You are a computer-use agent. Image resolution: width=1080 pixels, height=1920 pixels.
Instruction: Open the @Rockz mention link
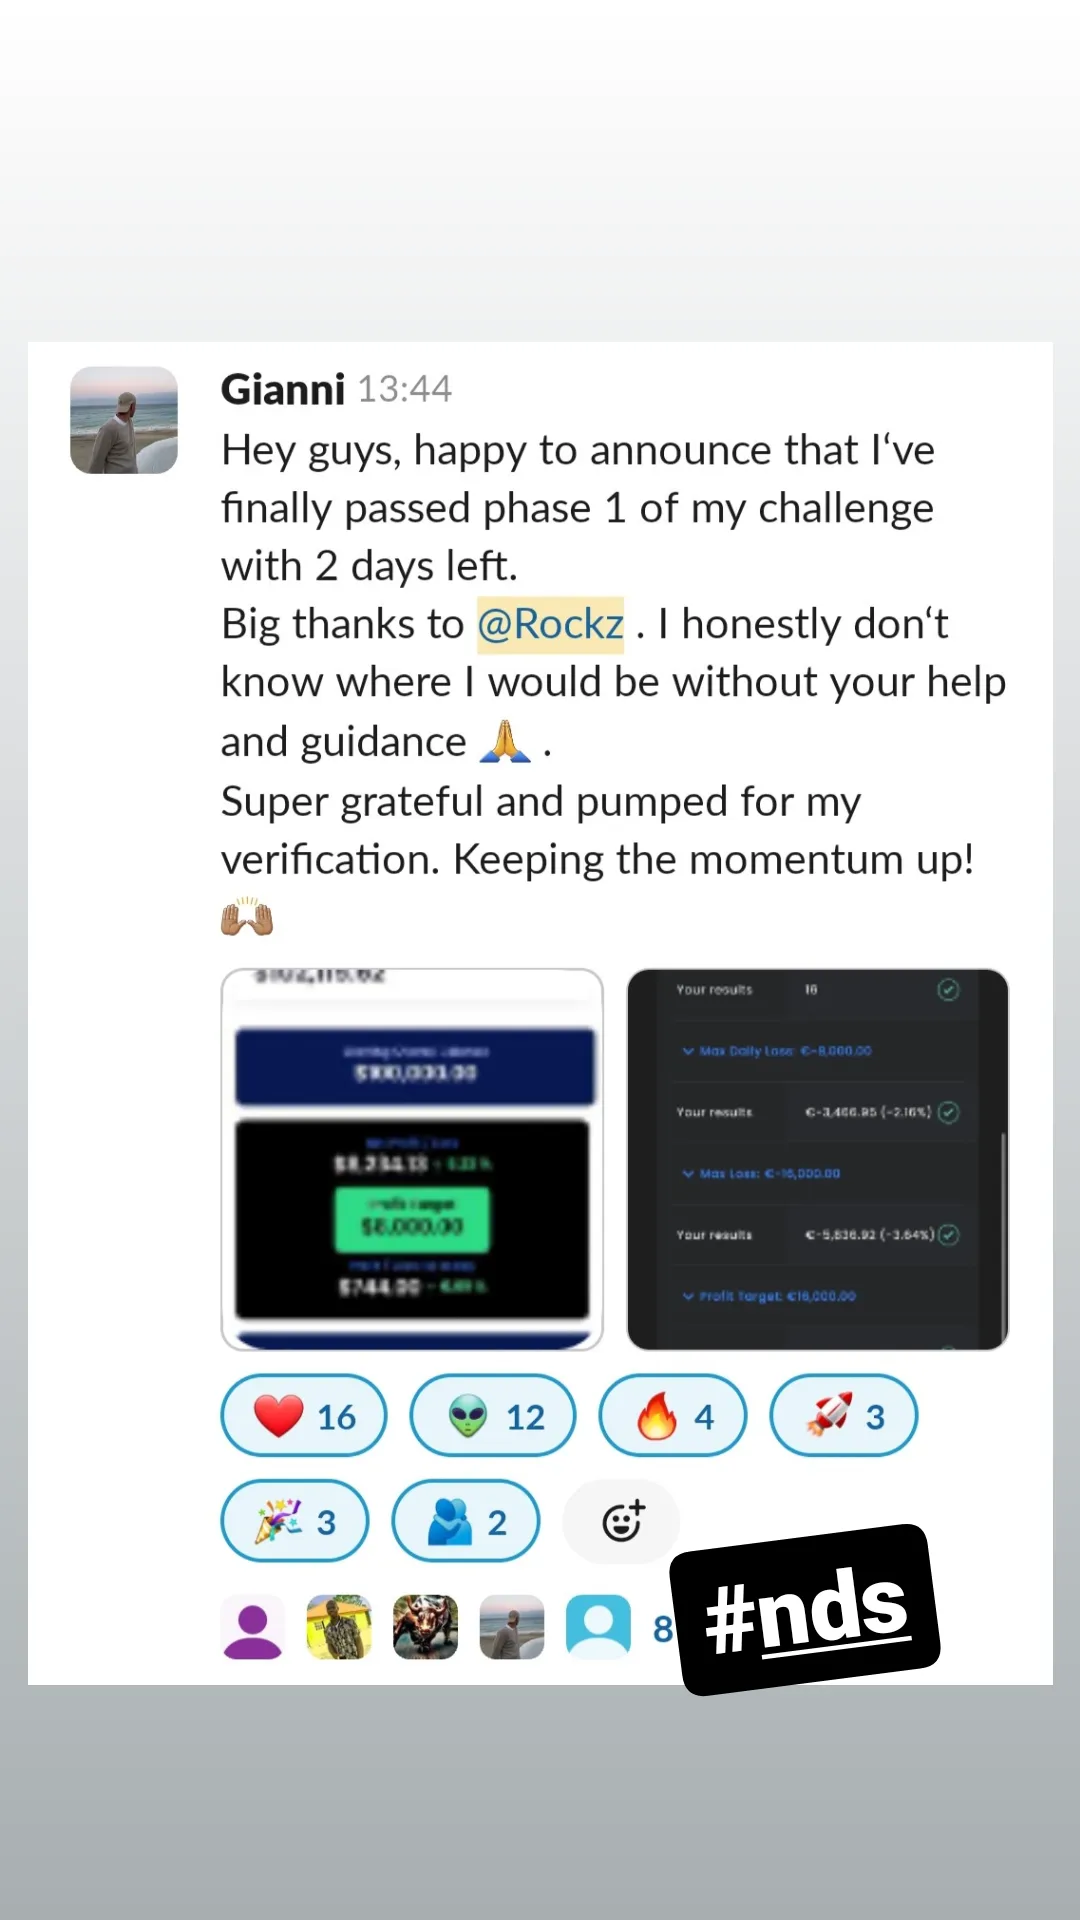click(x=550, y=624)
